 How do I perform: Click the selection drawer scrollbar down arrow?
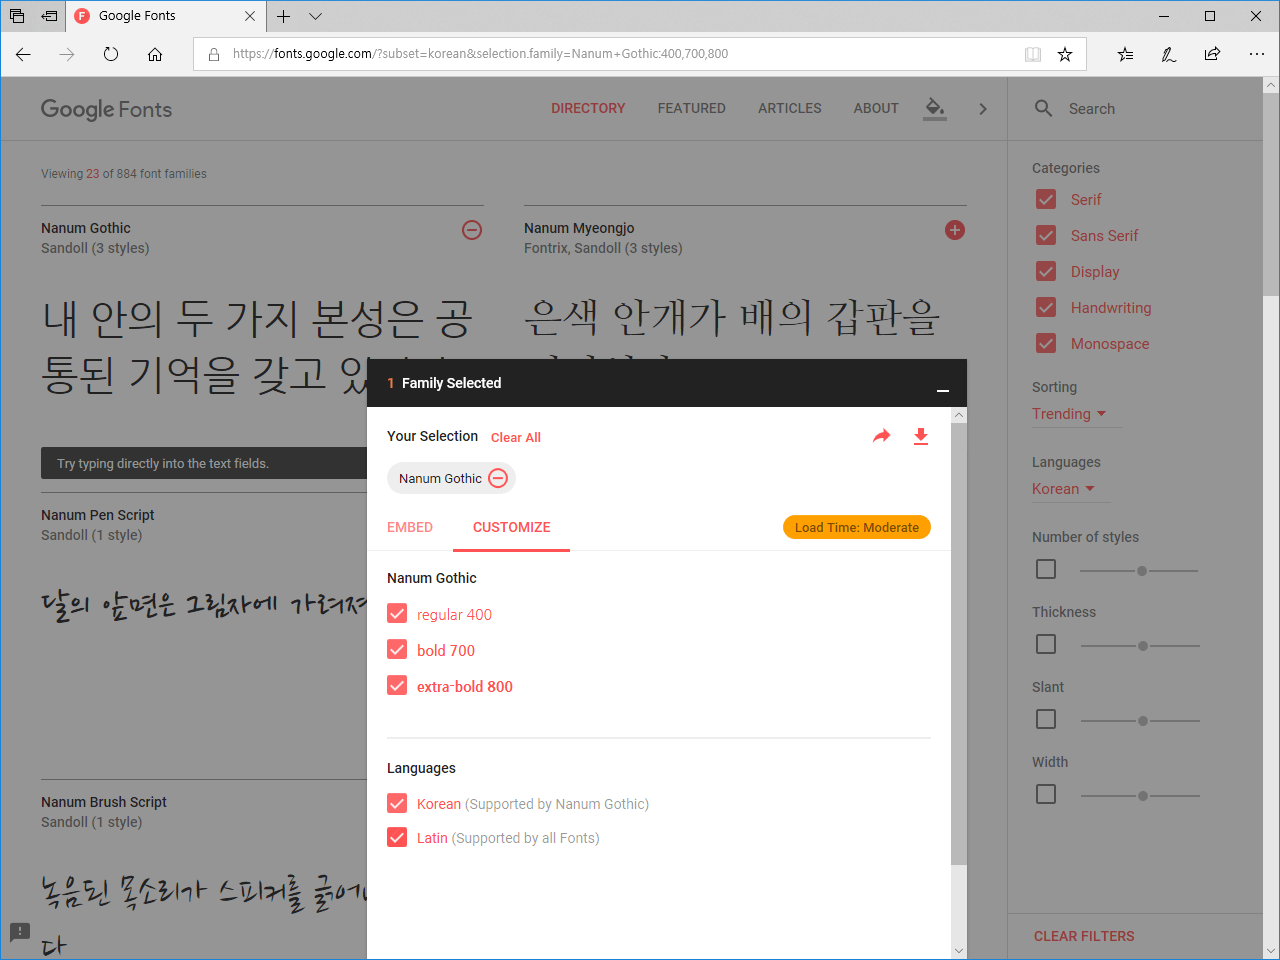(959, 951)
